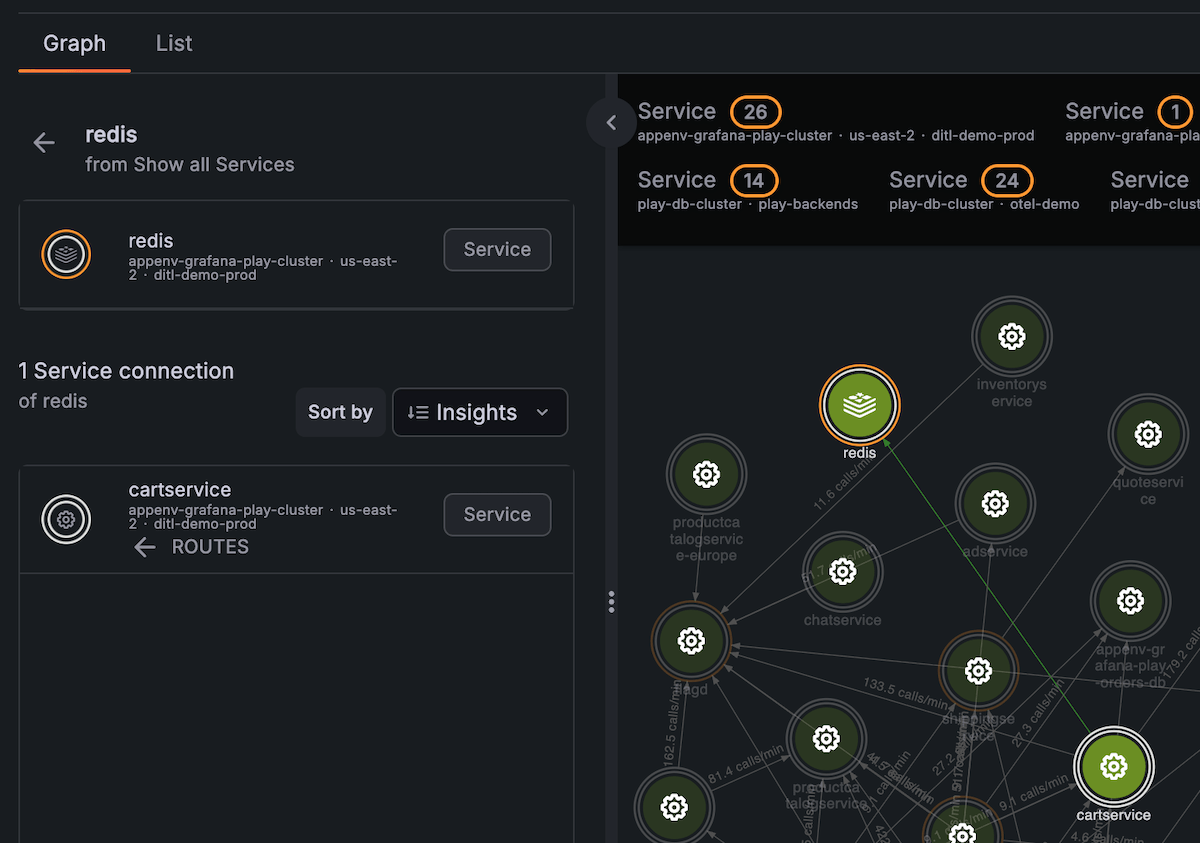This screenshot has height=843, width=1200.
Task: Collapse the left details panel with the chevron
Action: (x=610, y=122)
